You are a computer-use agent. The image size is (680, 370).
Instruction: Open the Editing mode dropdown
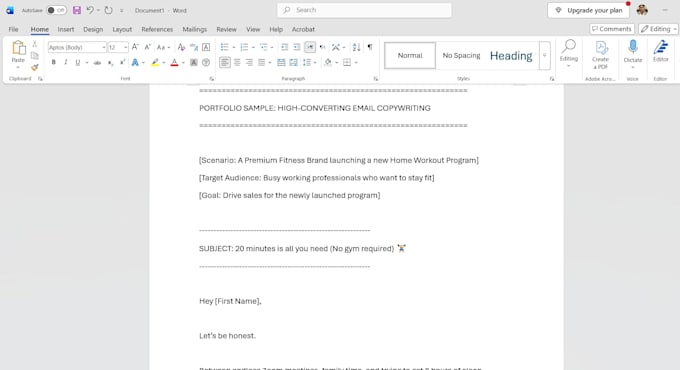(658, 29)
